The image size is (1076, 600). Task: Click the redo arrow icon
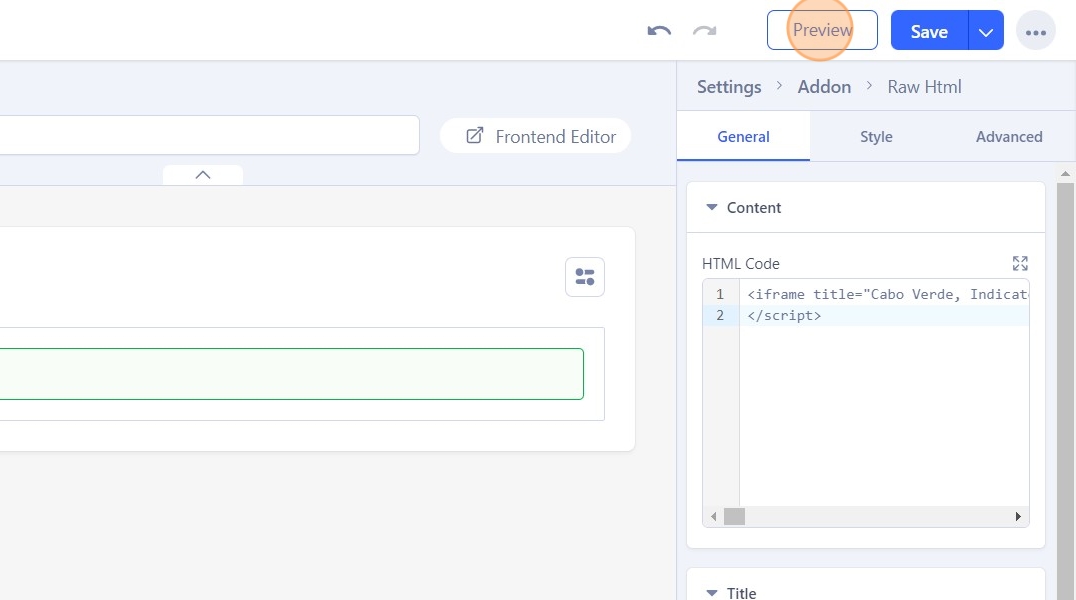pos(704,31)
